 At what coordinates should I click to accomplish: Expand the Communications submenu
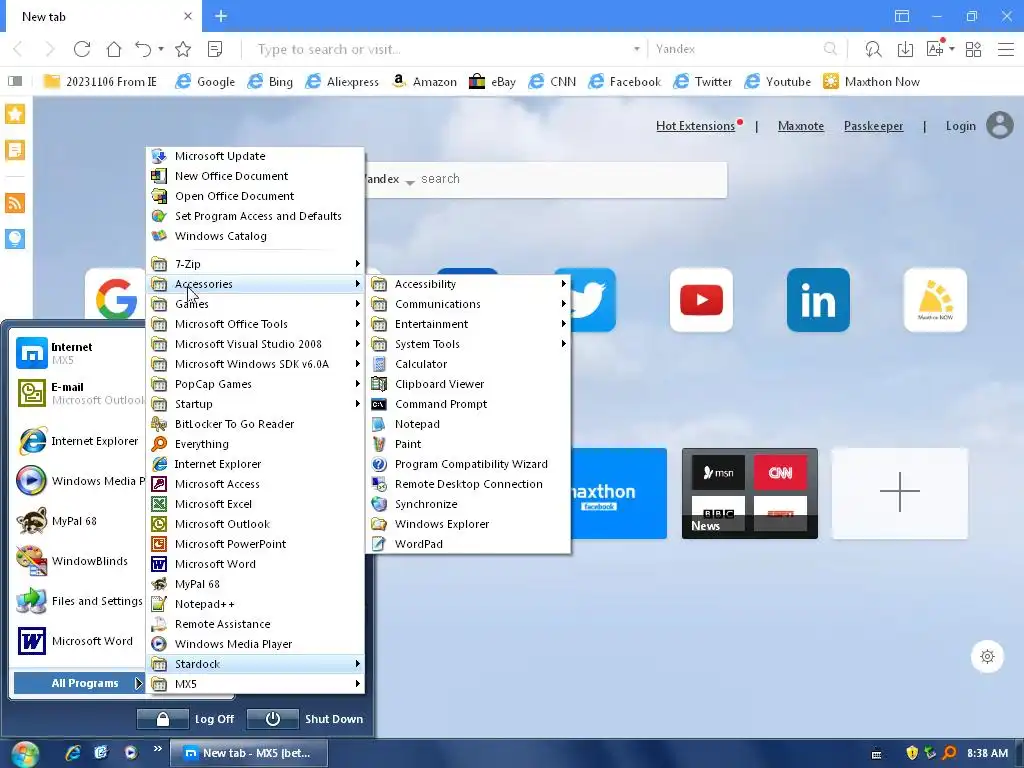[468, 304]
